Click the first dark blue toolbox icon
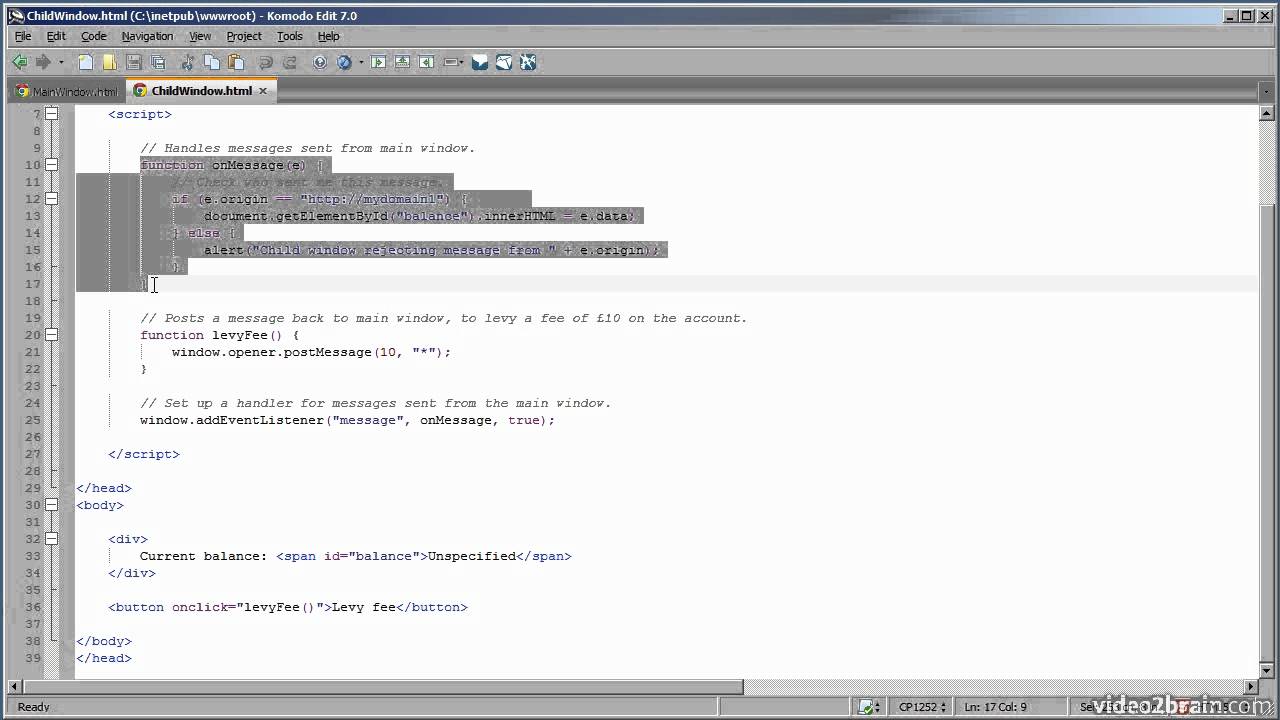Screen dimensions: 1280x720 480,62
